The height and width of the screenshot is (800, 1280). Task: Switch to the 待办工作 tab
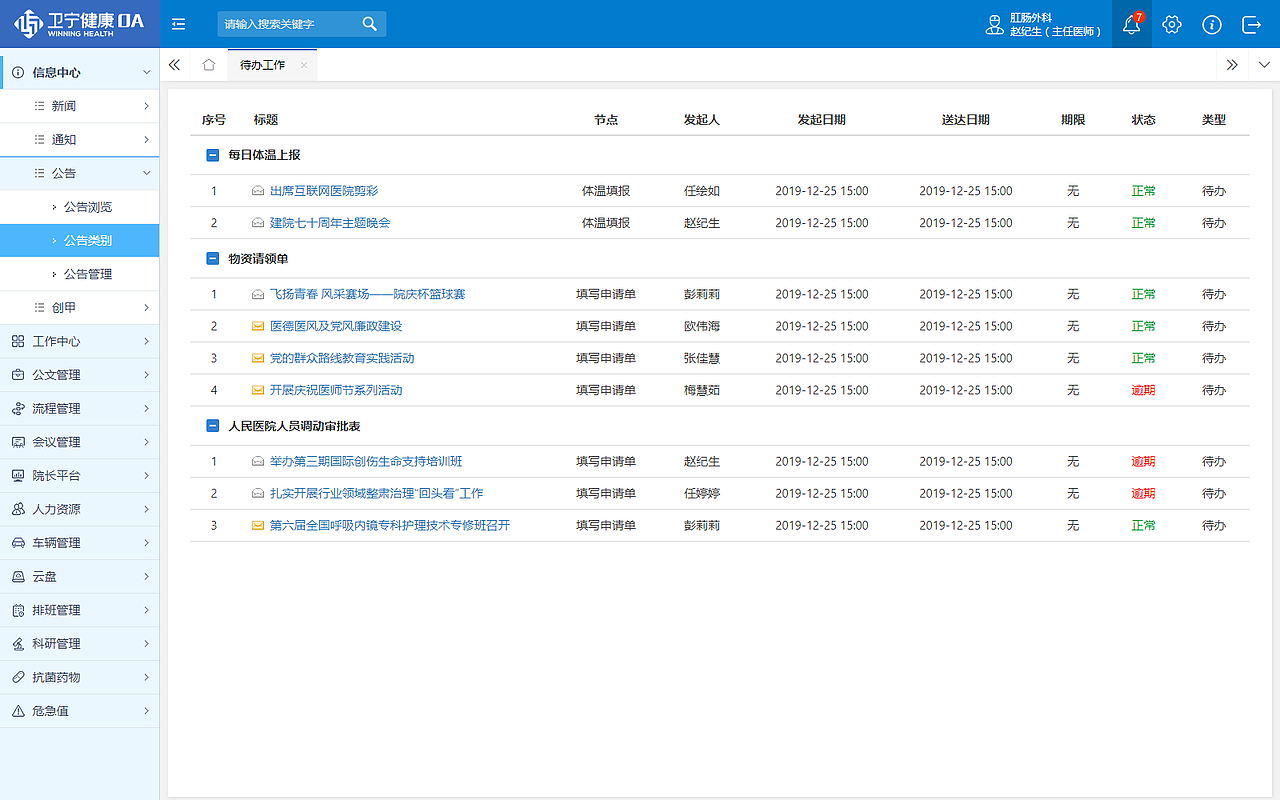[263, 64]
